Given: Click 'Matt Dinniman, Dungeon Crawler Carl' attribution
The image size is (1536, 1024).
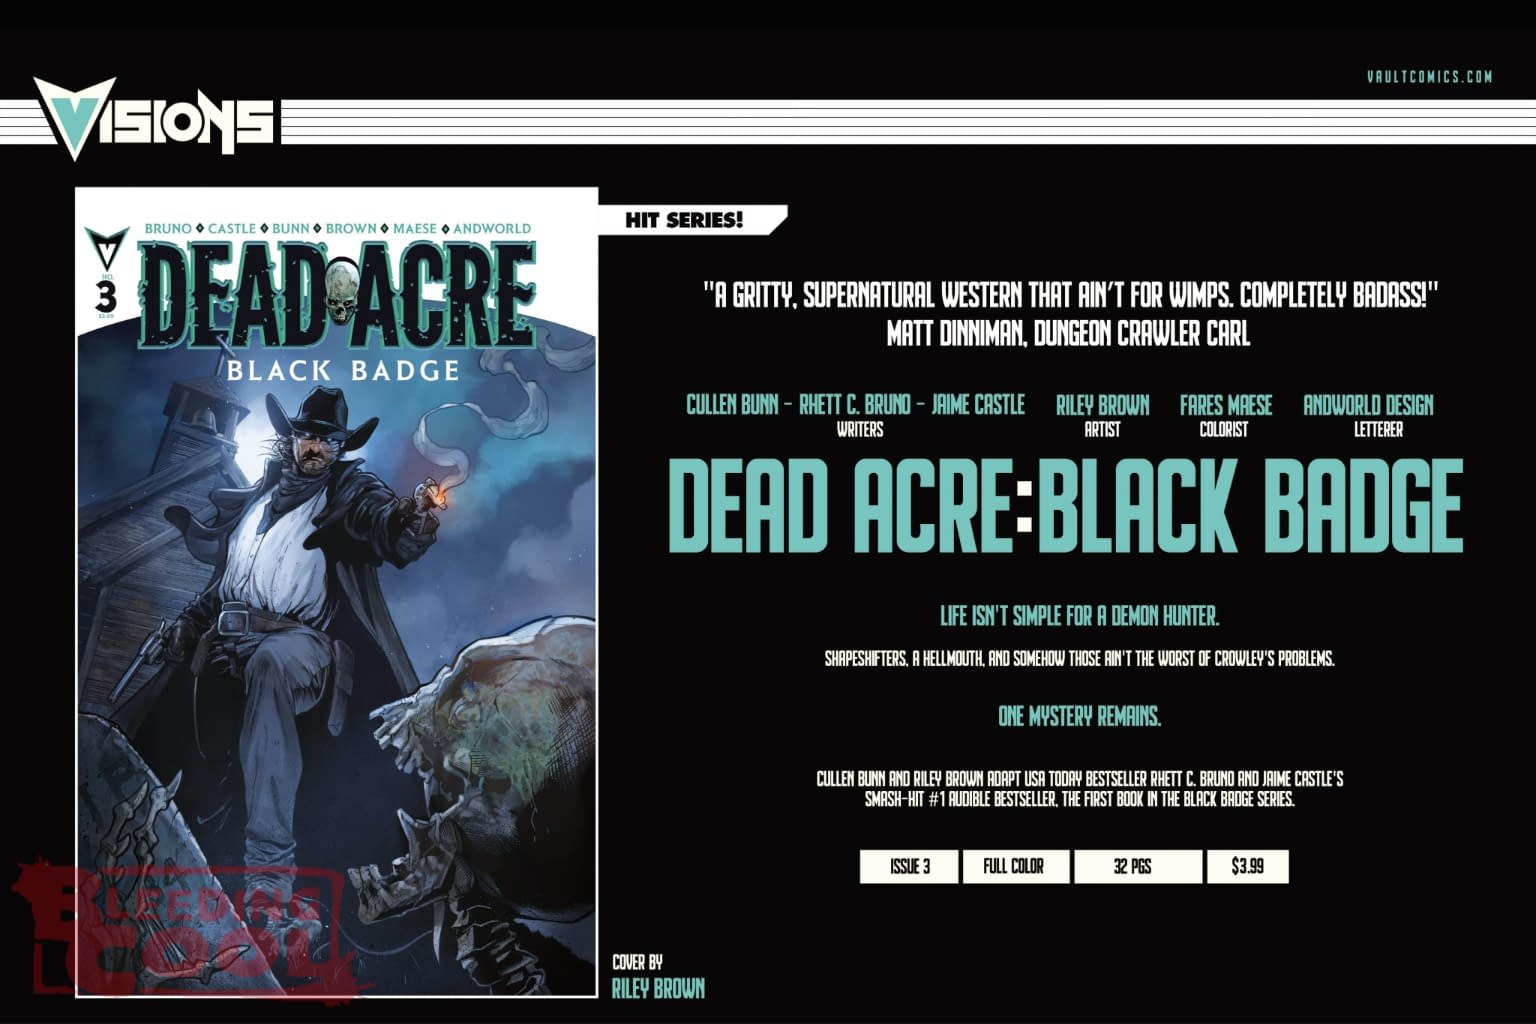Looking at the screenshot, I should click(1068, 334).
